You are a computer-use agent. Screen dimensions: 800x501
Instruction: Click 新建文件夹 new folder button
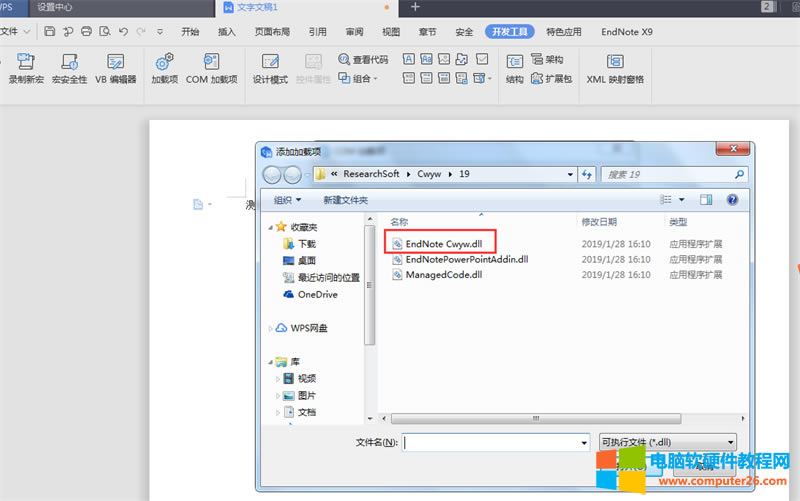point(345,200)
